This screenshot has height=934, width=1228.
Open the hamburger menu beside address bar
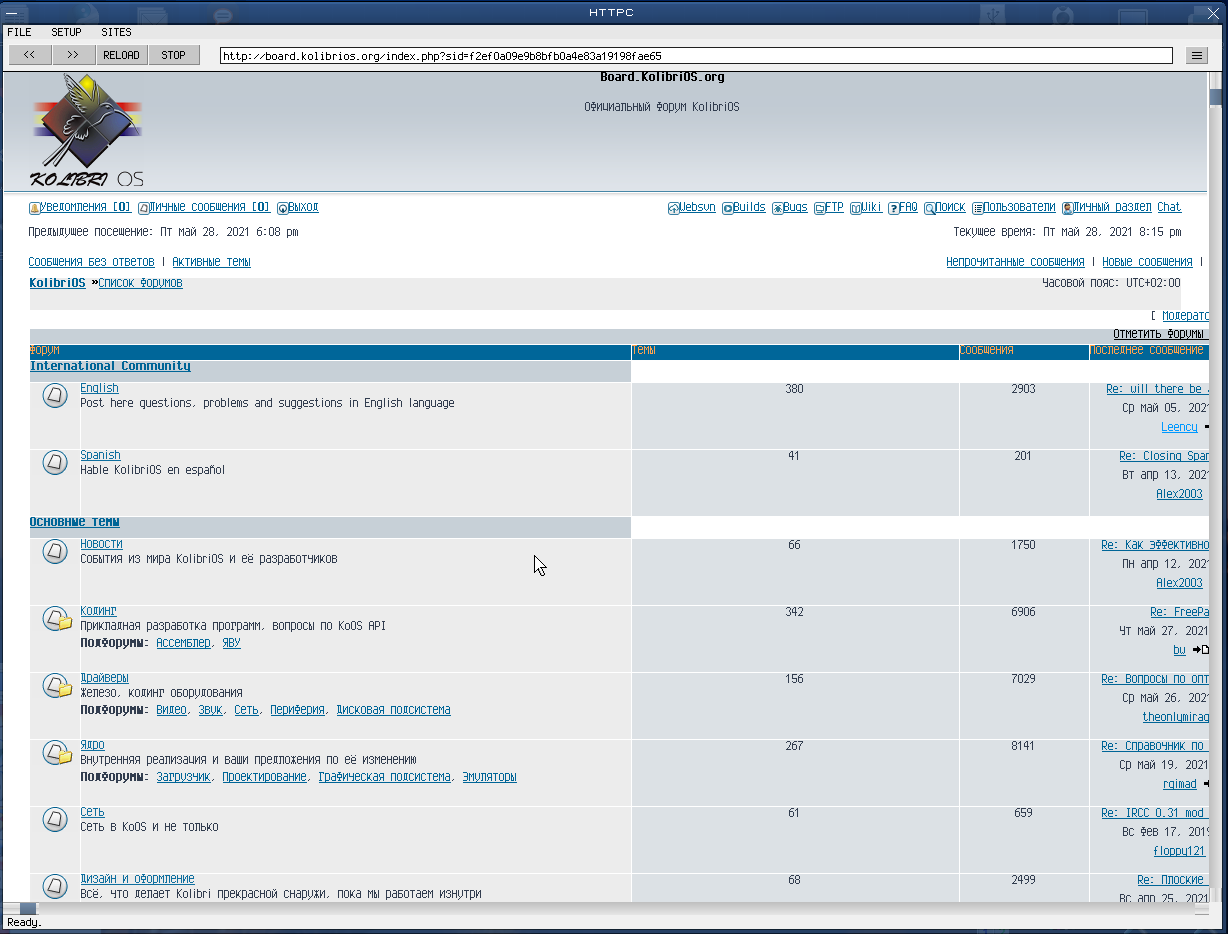[1196, 56]
